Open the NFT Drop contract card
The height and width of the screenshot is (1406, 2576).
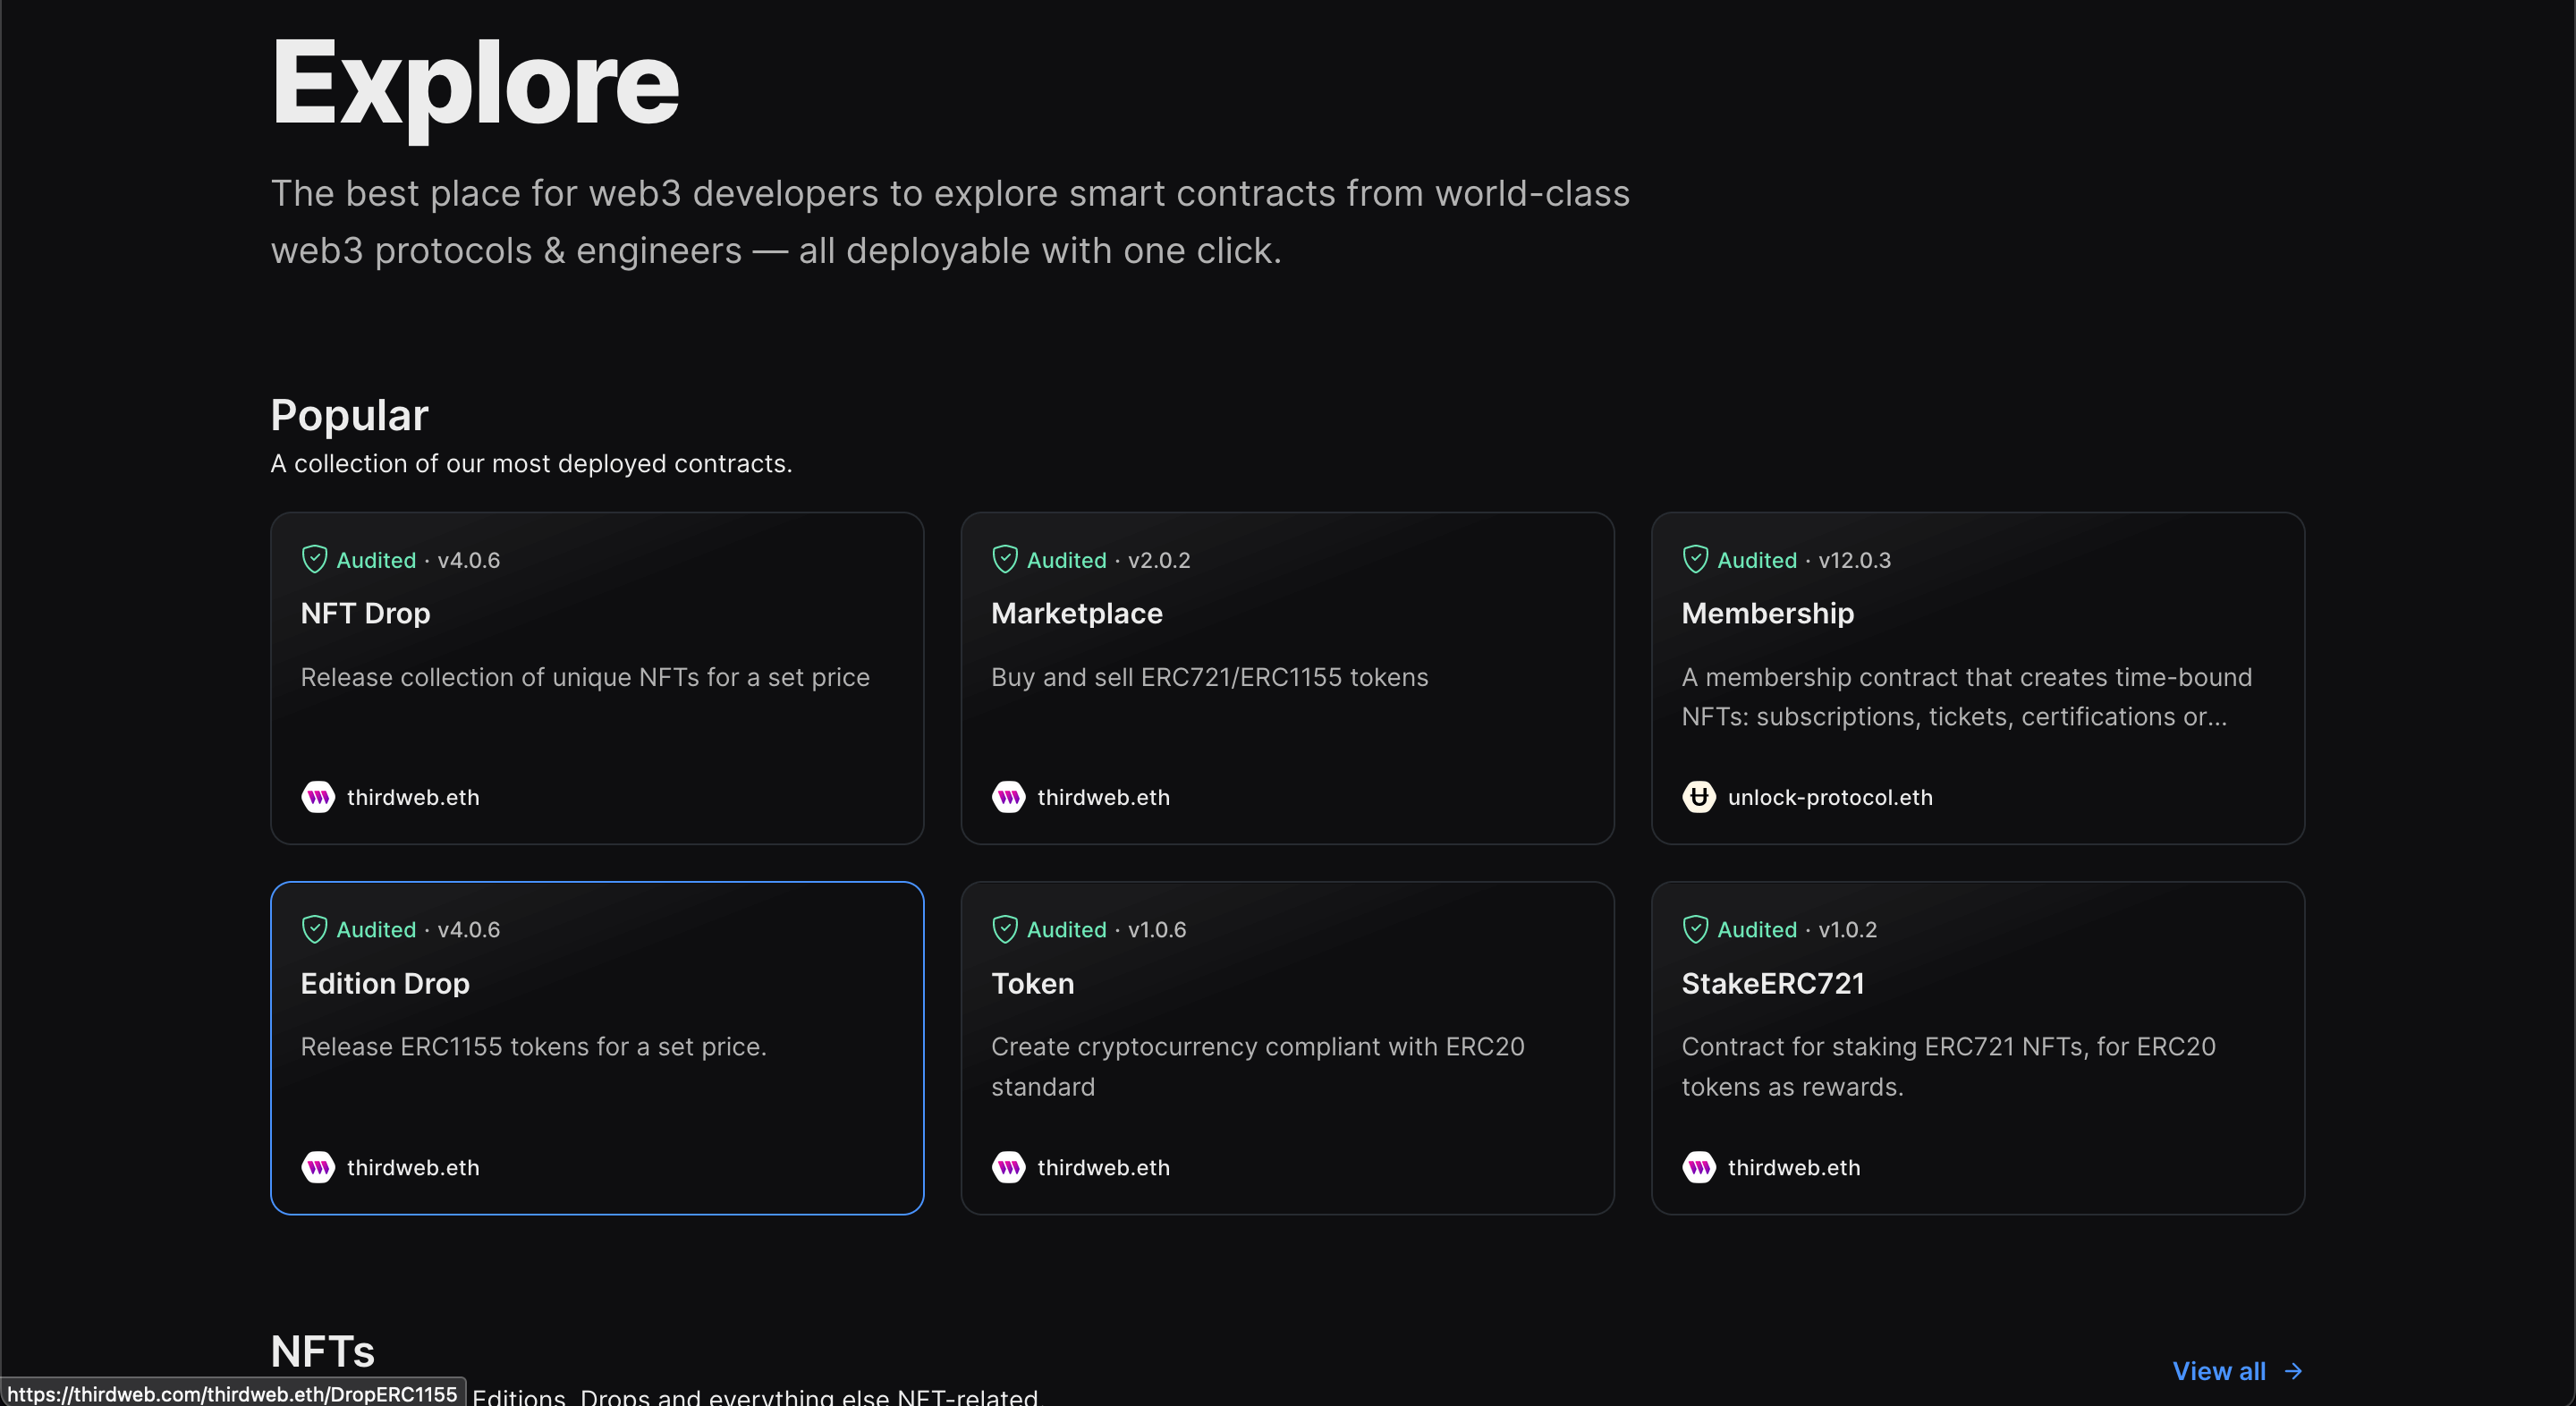[596, 677]
